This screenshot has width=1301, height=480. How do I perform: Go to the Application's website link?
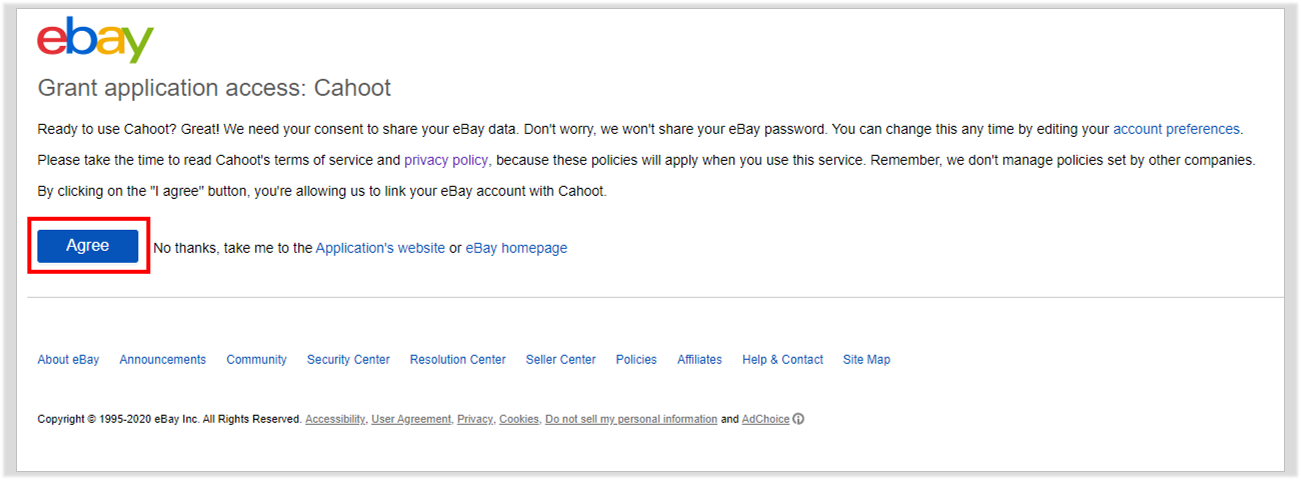click(380, 248)
